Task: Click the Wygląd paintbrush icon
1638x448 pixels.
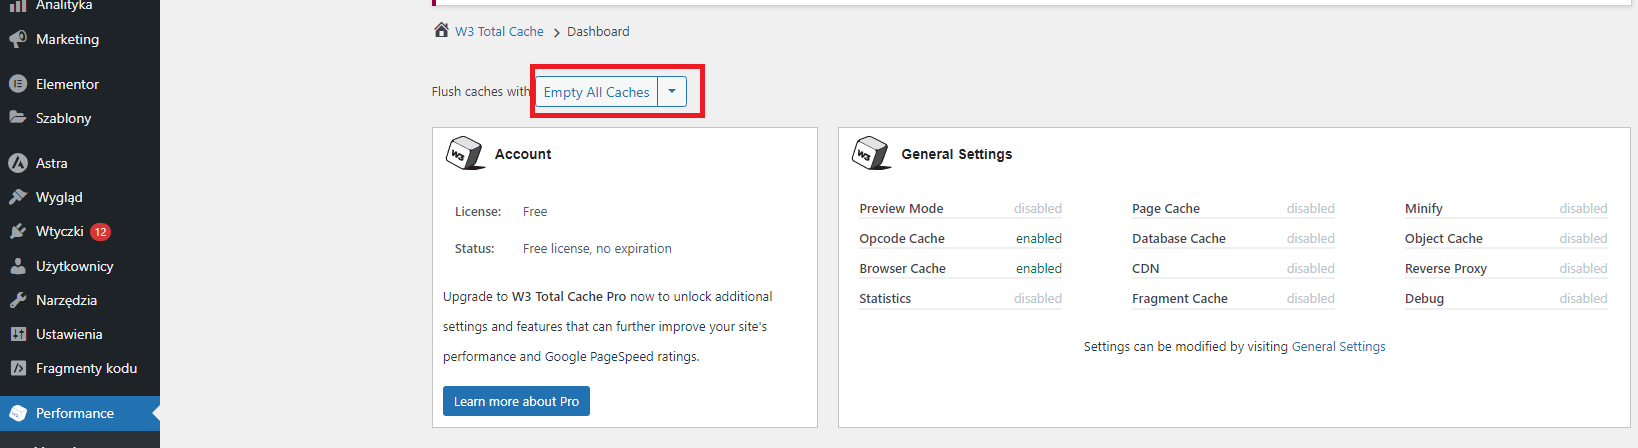Action: click(x=18, y=197)
